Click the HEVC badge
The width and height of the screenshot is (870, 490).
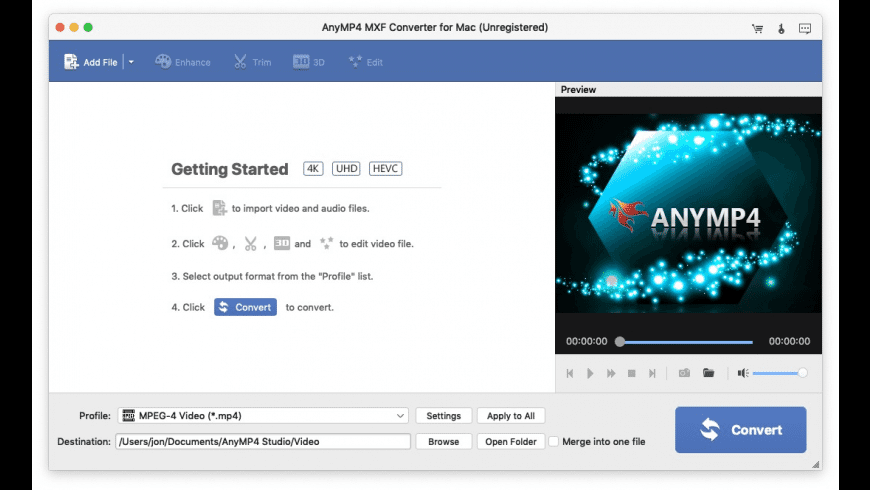click(385, 169)
